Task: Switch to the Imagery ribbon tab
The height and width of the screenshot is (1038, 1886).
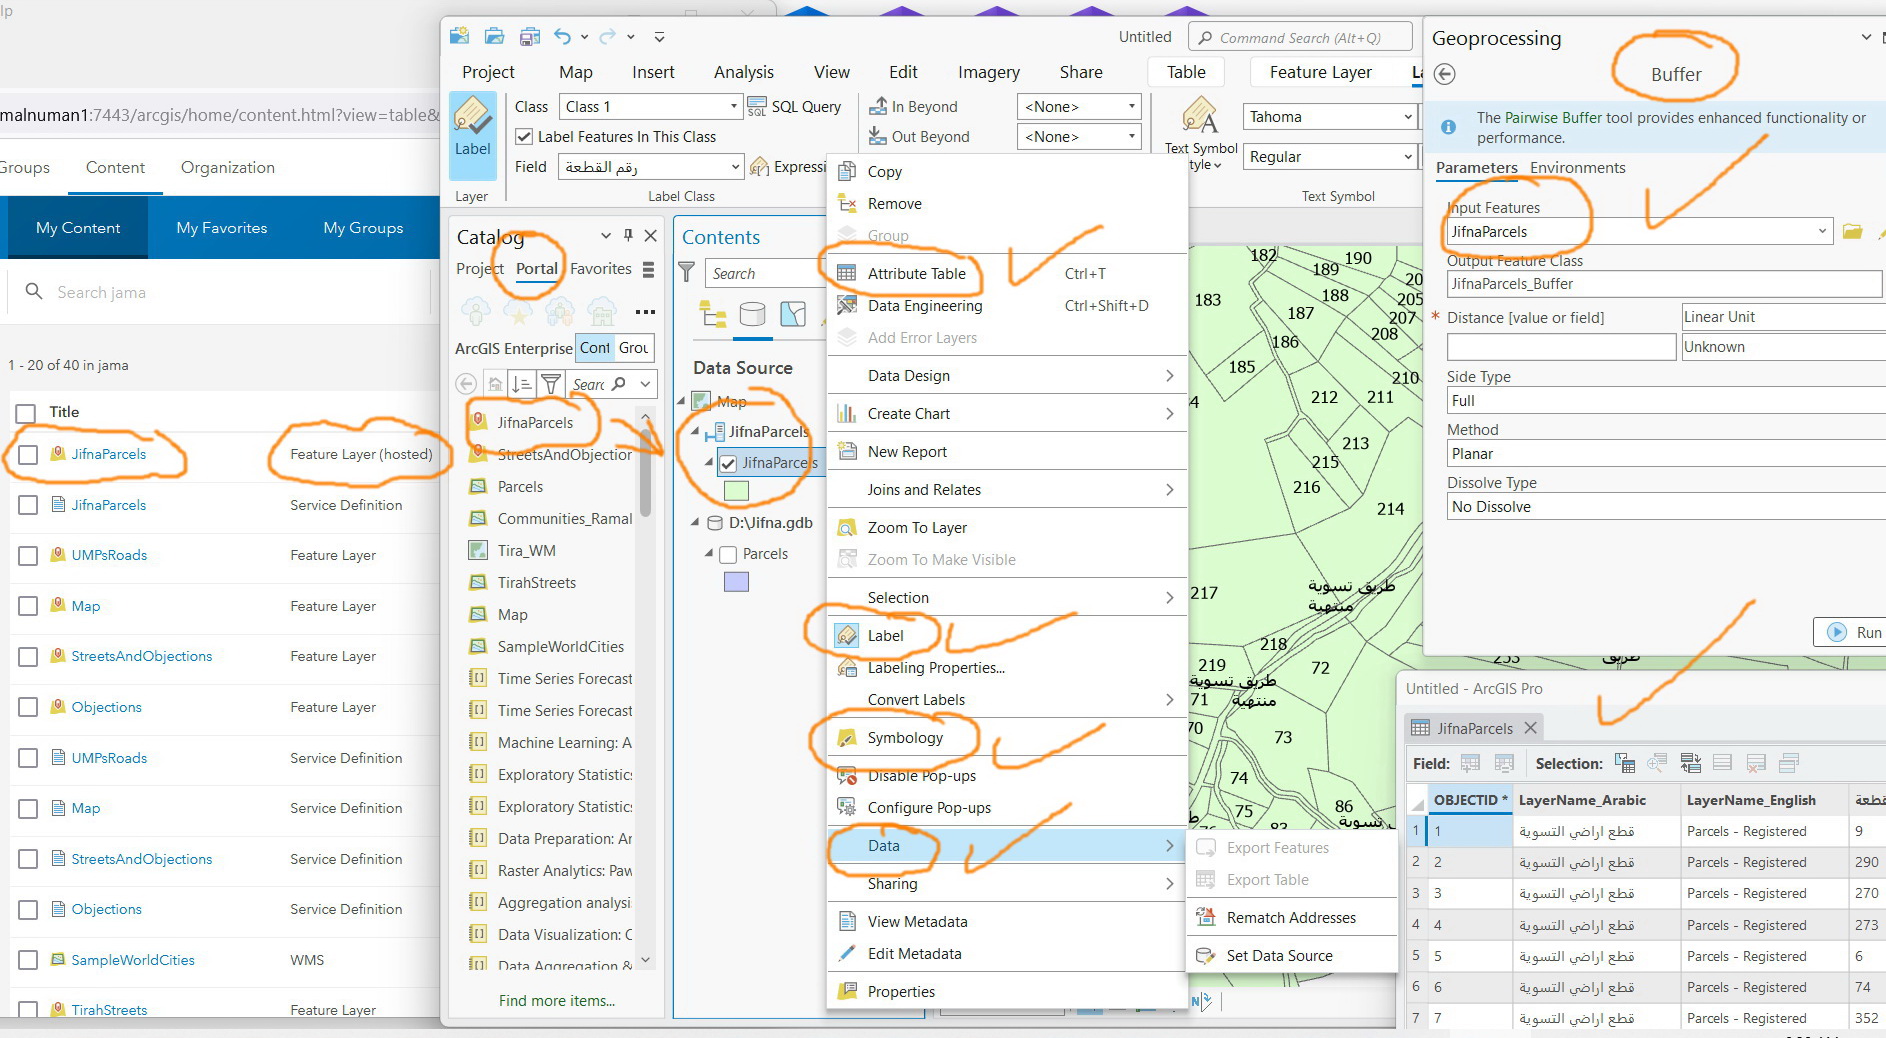Action: [987, 71]
